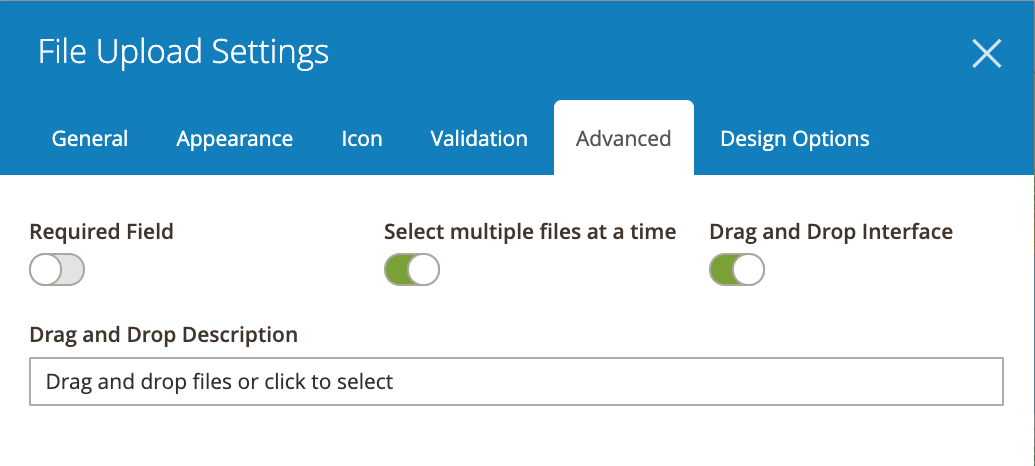
Task: Turn off Select multiple files at a time
Action: click(412, 270)
